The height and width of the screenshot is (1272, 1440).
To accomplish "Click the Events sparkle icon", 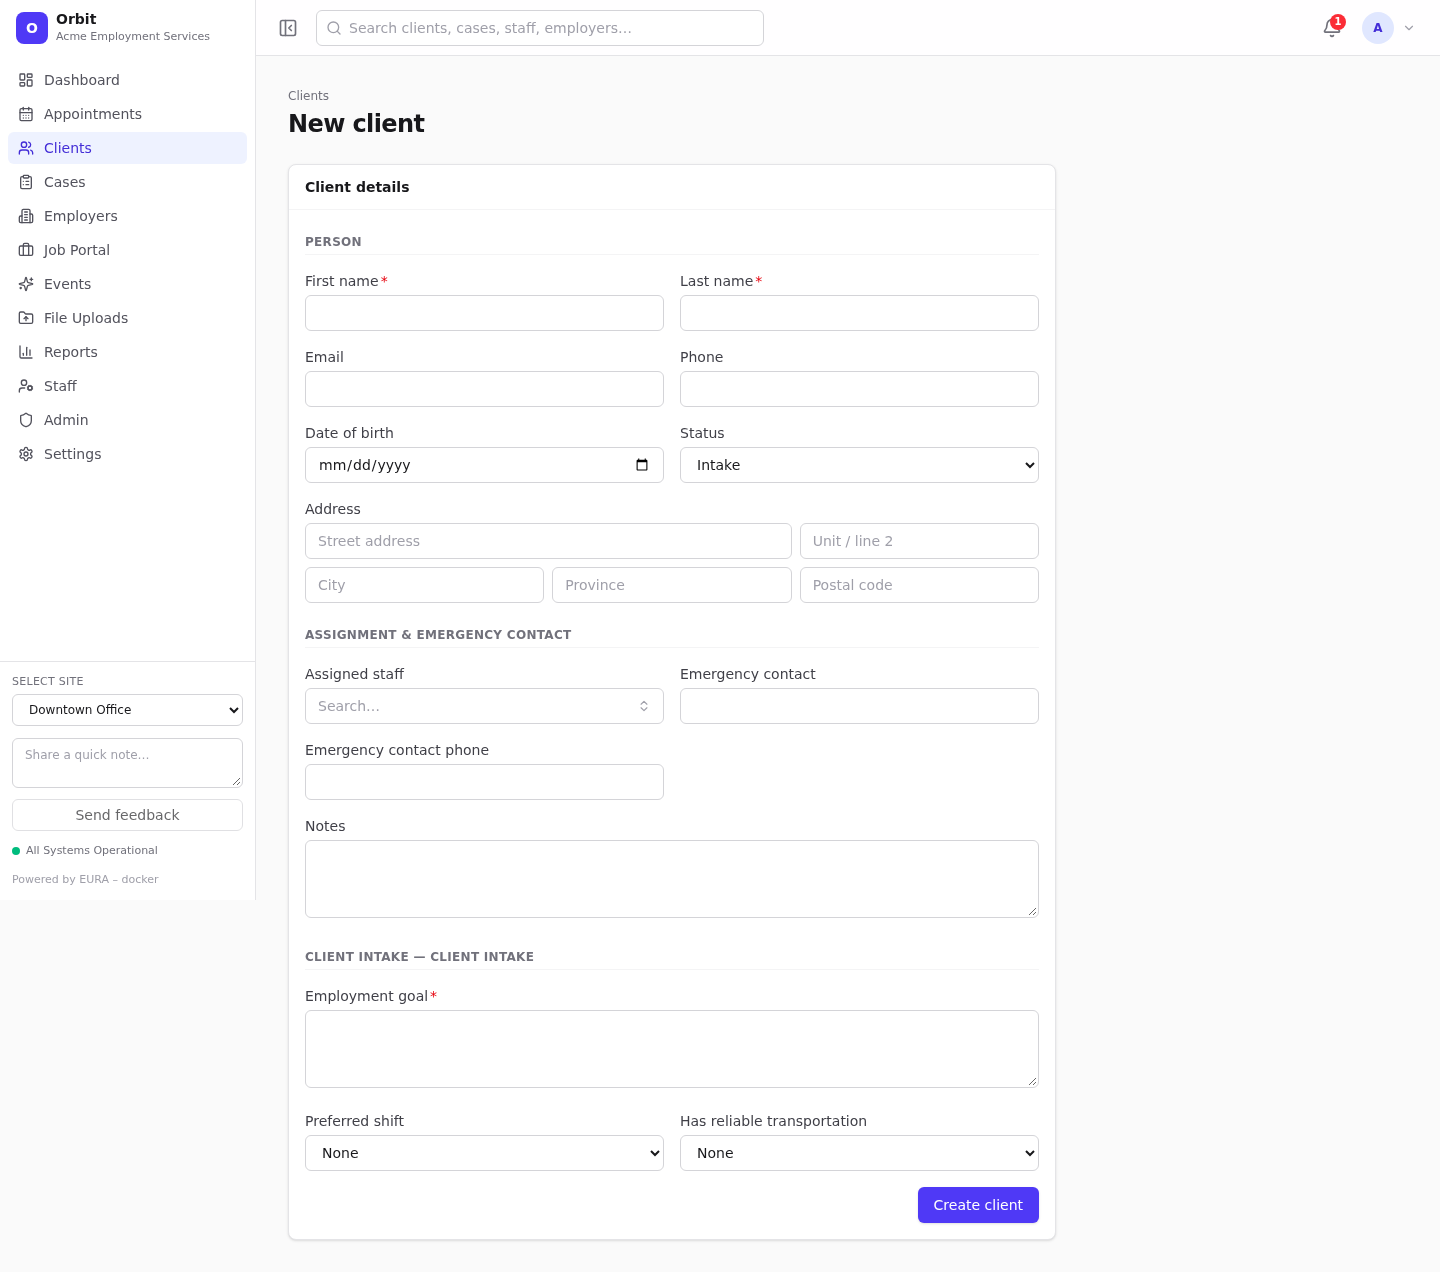I will [x=26, y=284].
